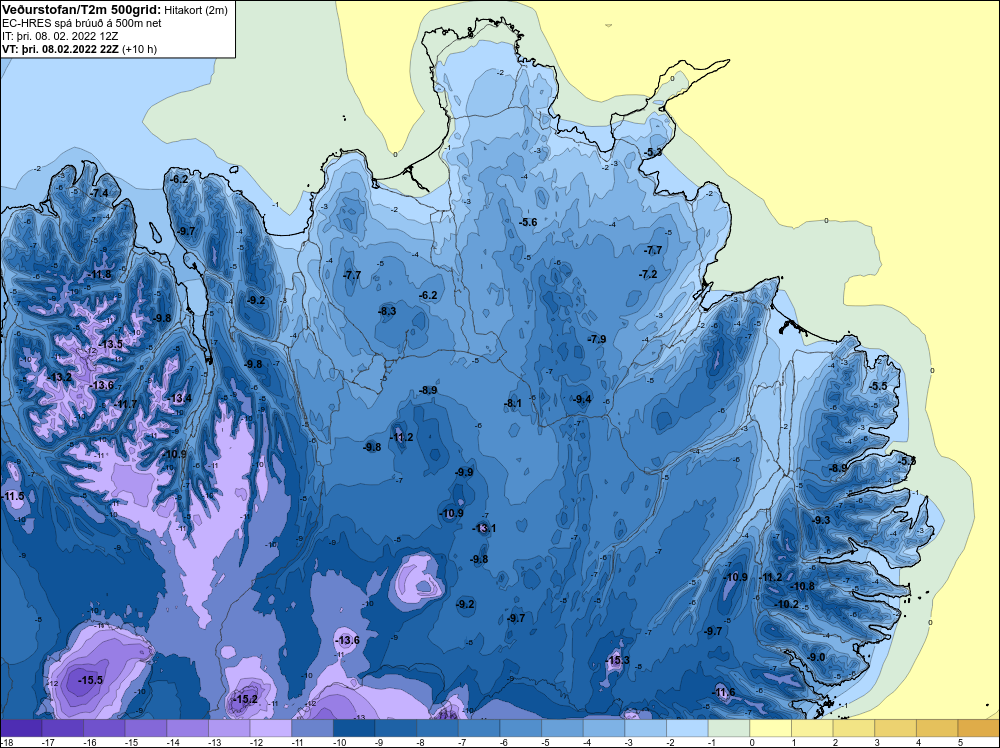Click the -10.8 temperature value
Viewport: 1000px width, 748px height.
pos(802,587)
